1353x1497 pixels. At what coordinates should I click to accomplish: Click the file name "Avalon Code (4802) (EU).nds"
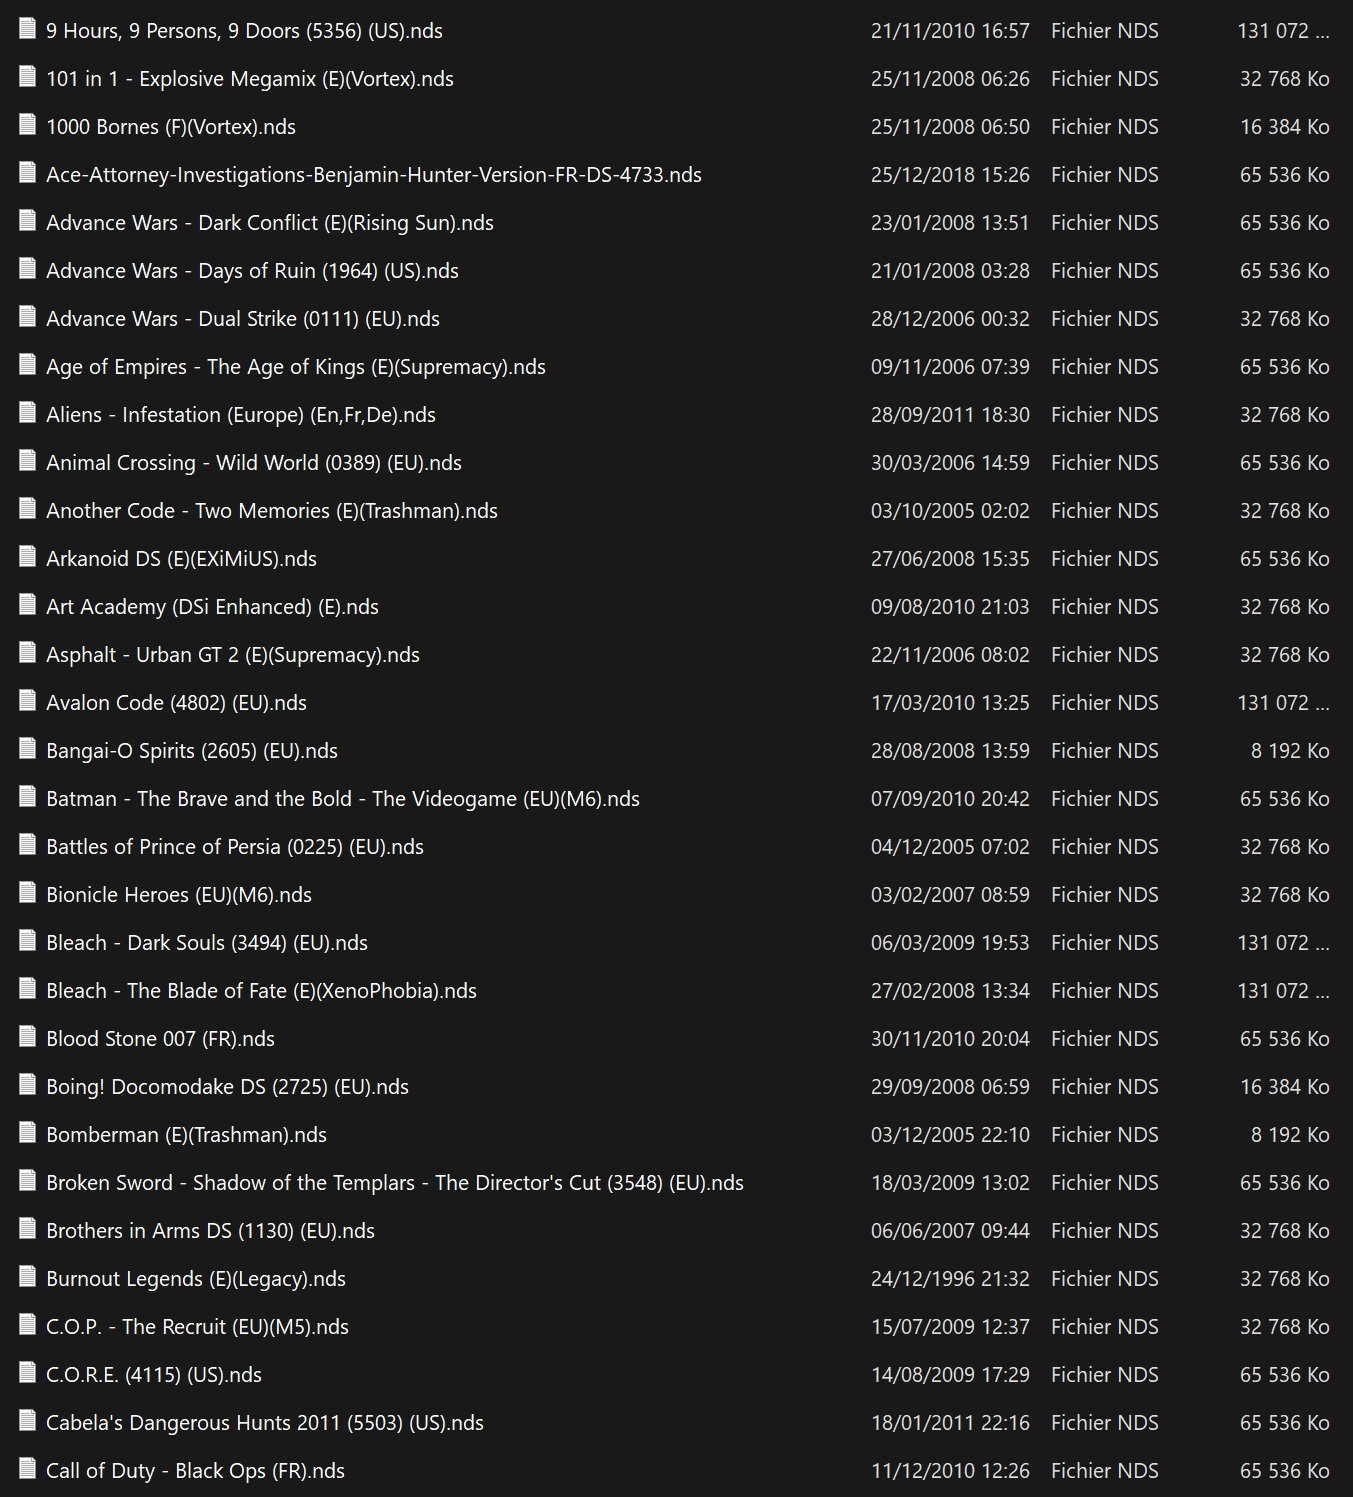pyautogui.click(x=176, y=703)
